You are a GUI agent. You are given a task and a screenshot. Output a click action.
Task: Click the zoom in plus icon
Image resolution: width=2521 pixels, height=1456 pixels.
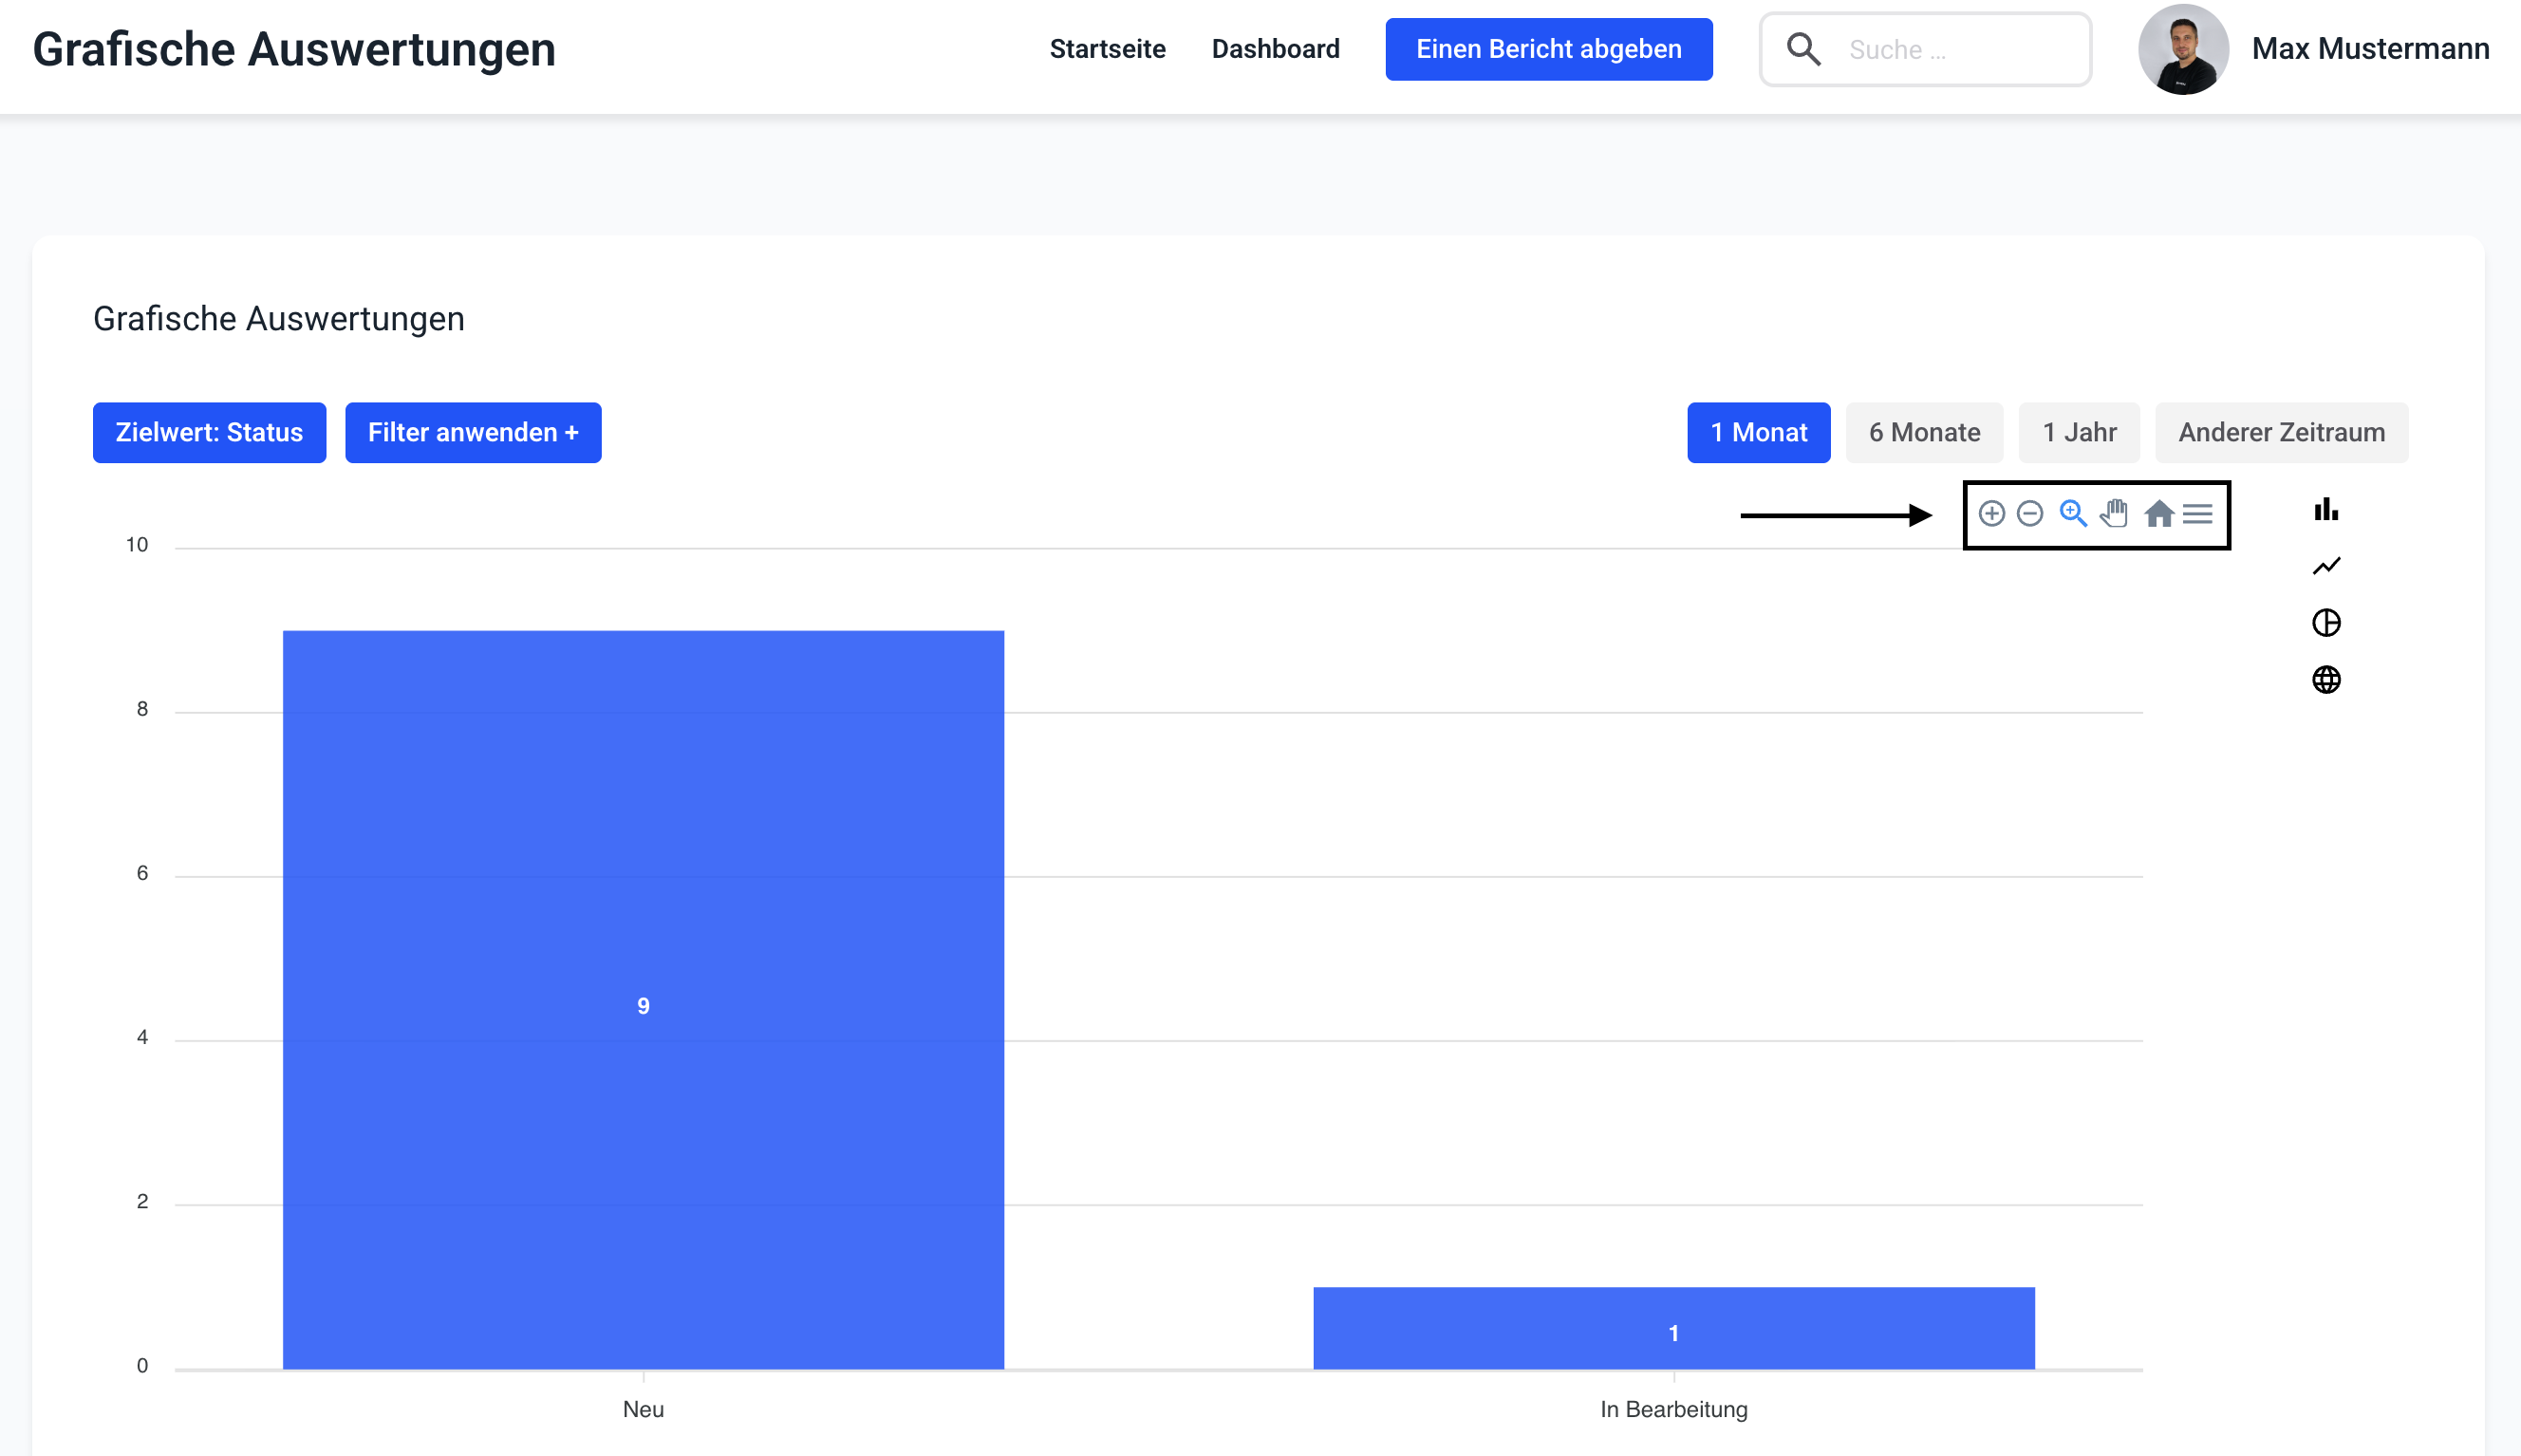click(x=1991, y=514)
